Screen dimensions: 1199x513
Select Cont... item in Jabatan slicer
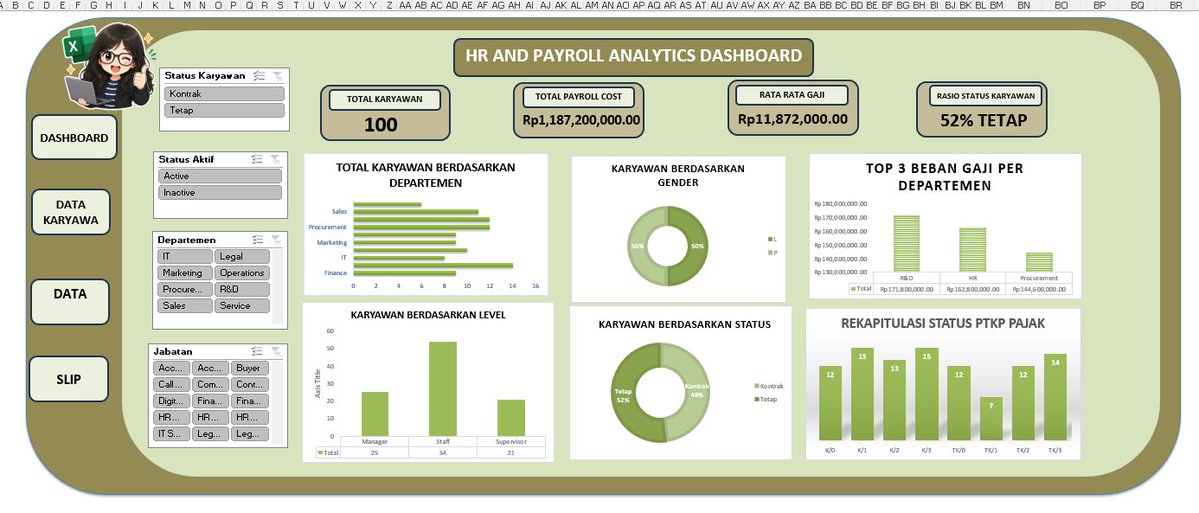[249, 385]
